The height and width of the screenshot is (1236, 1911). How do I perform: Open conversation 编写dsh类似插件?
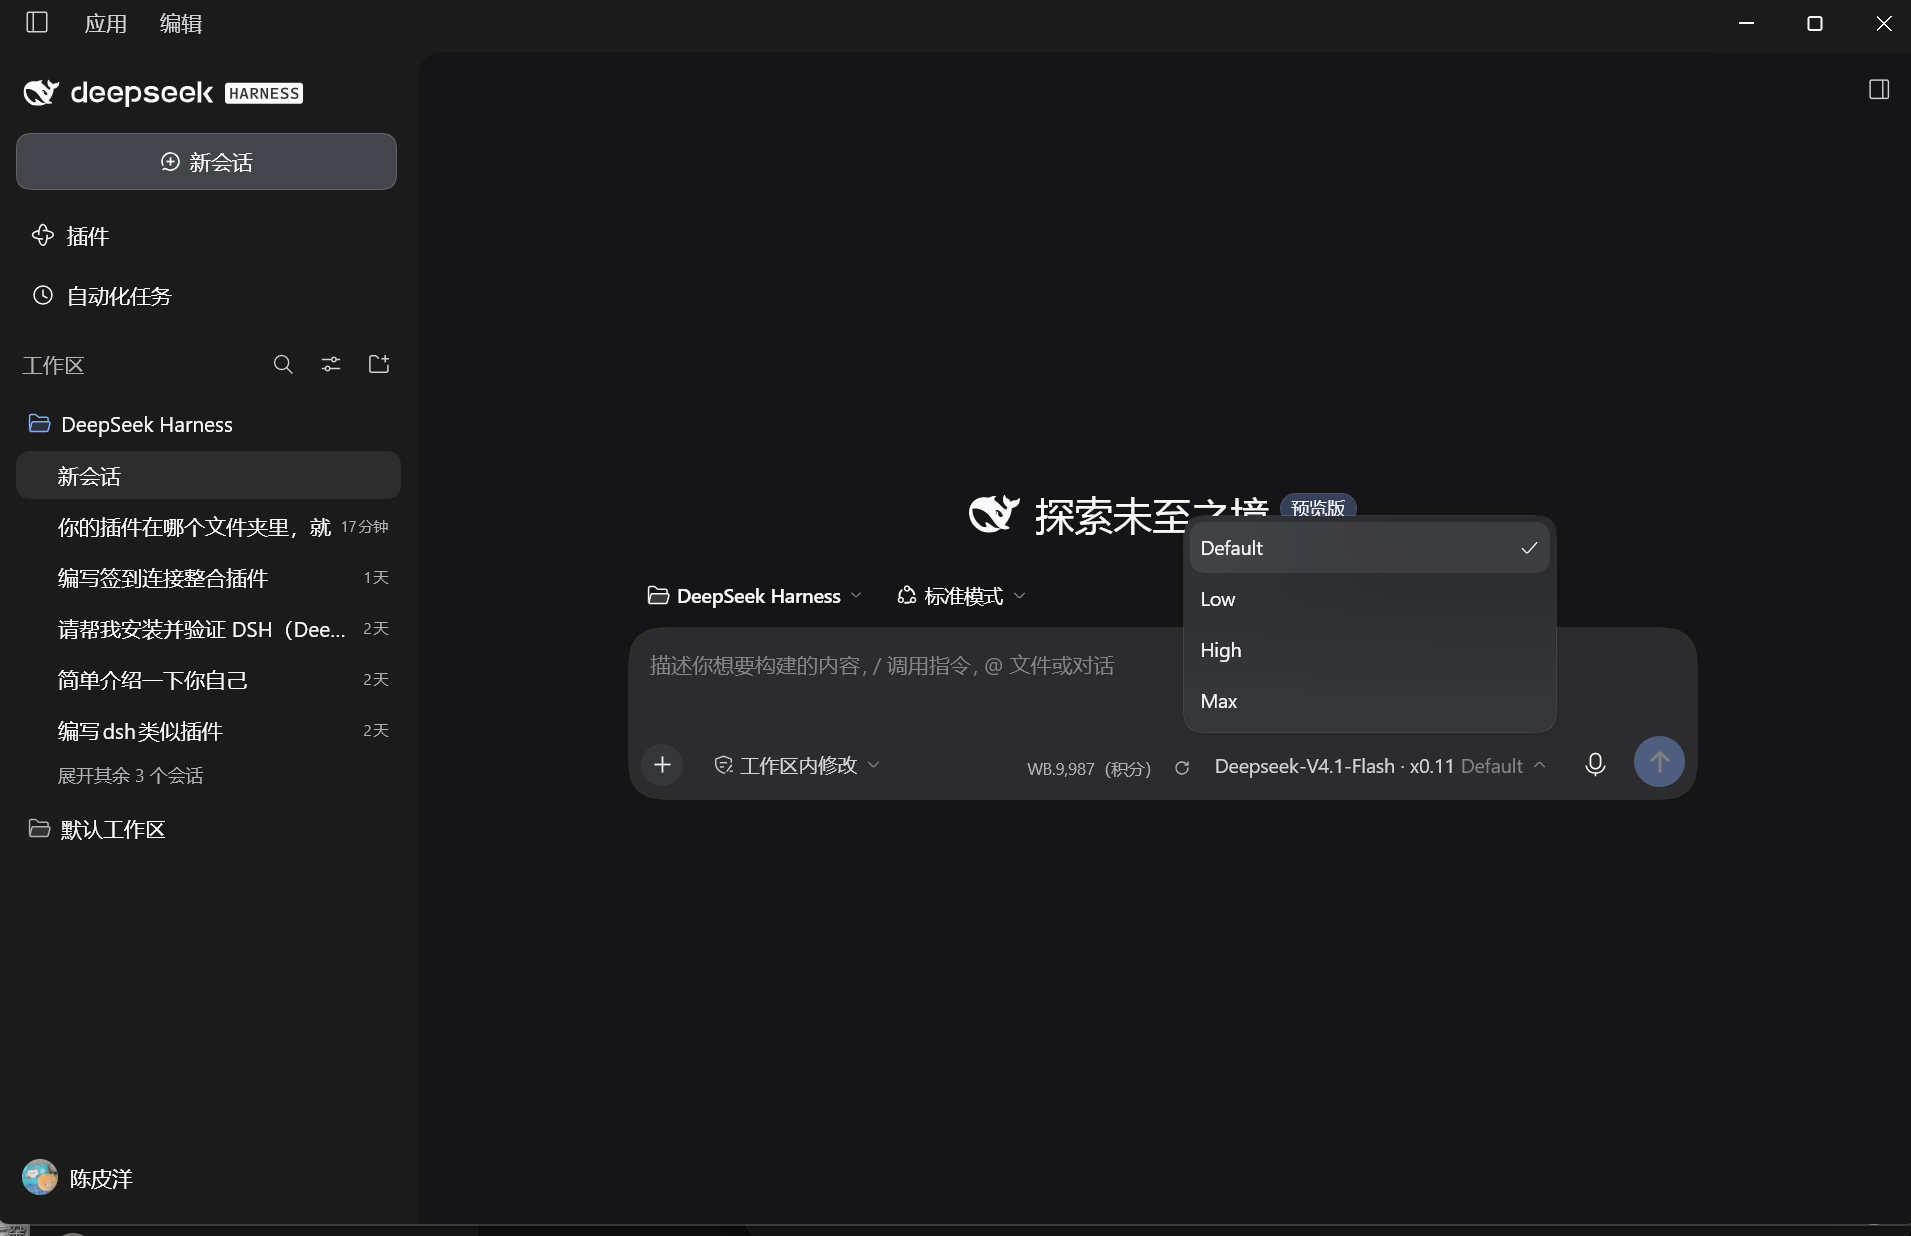point(208,731)
